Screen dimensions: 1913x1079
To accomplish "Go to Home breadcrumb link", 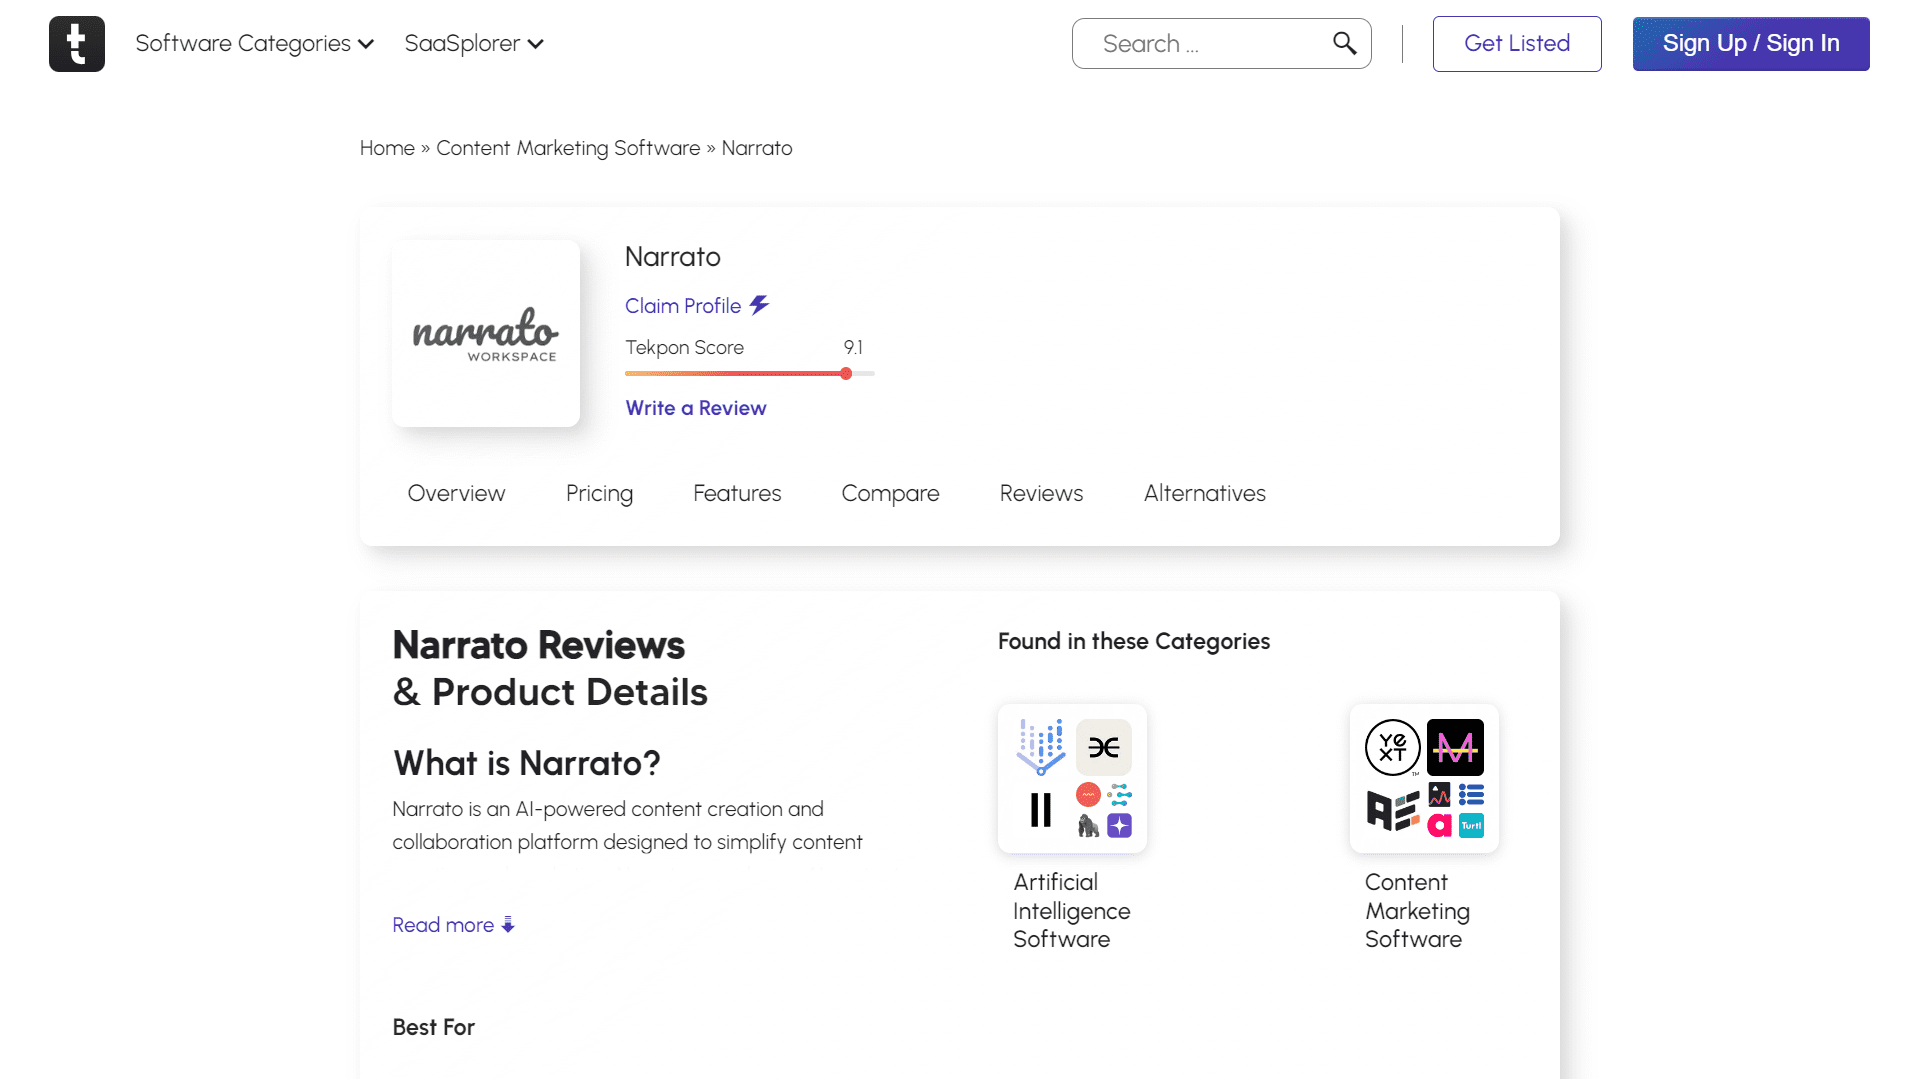I will (x=387, y=148).
